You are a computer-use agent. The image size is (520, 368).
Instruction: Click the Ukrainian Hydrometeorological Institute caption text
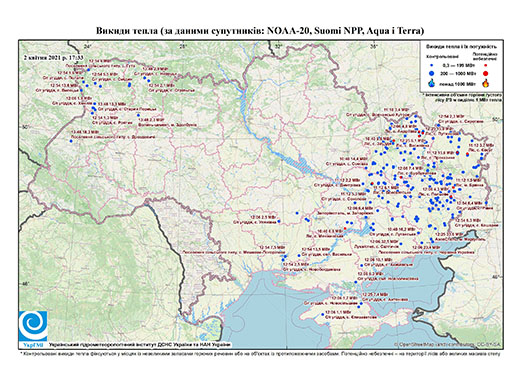point(140,345)
